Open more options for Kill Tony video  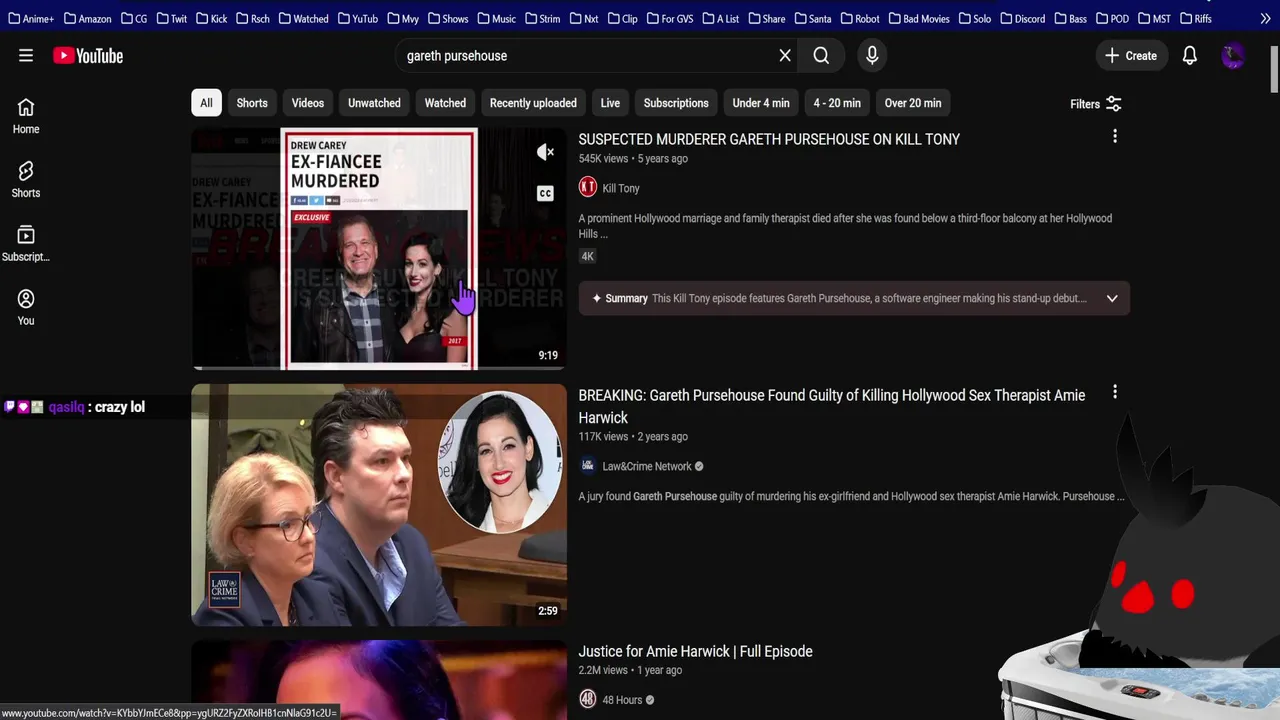(1115, 136)
